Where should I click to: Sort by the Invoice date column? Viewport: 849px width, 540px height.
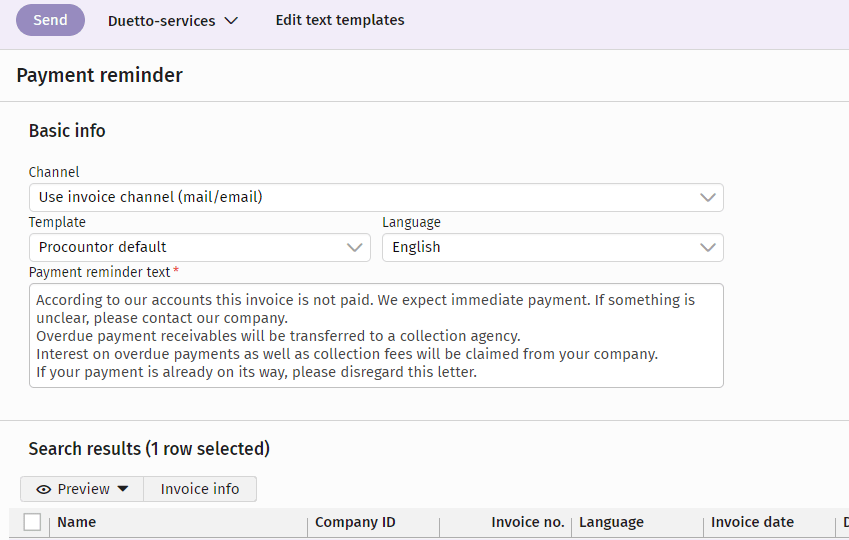click(752, 522)
